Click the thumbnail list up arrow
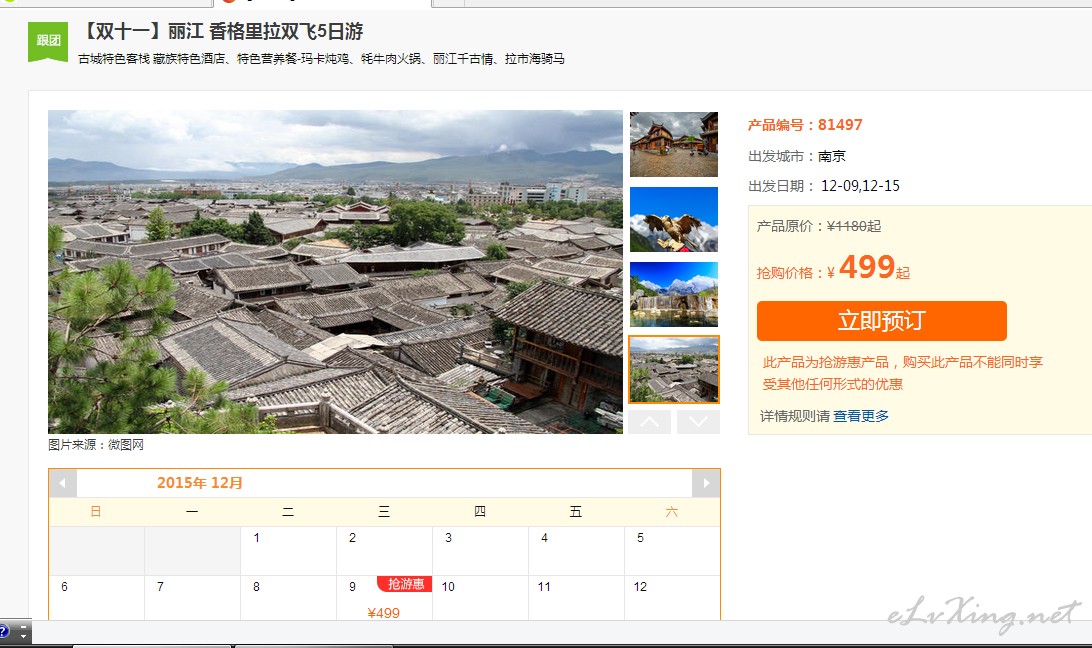1092x648 pixels. pos(650,422)
